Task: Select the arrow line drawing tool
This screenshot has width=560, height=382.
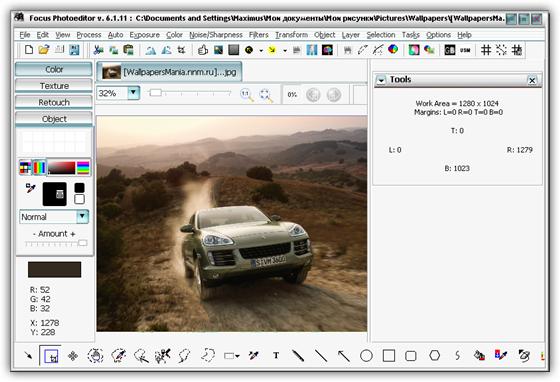Action: (x=344, y=356)
